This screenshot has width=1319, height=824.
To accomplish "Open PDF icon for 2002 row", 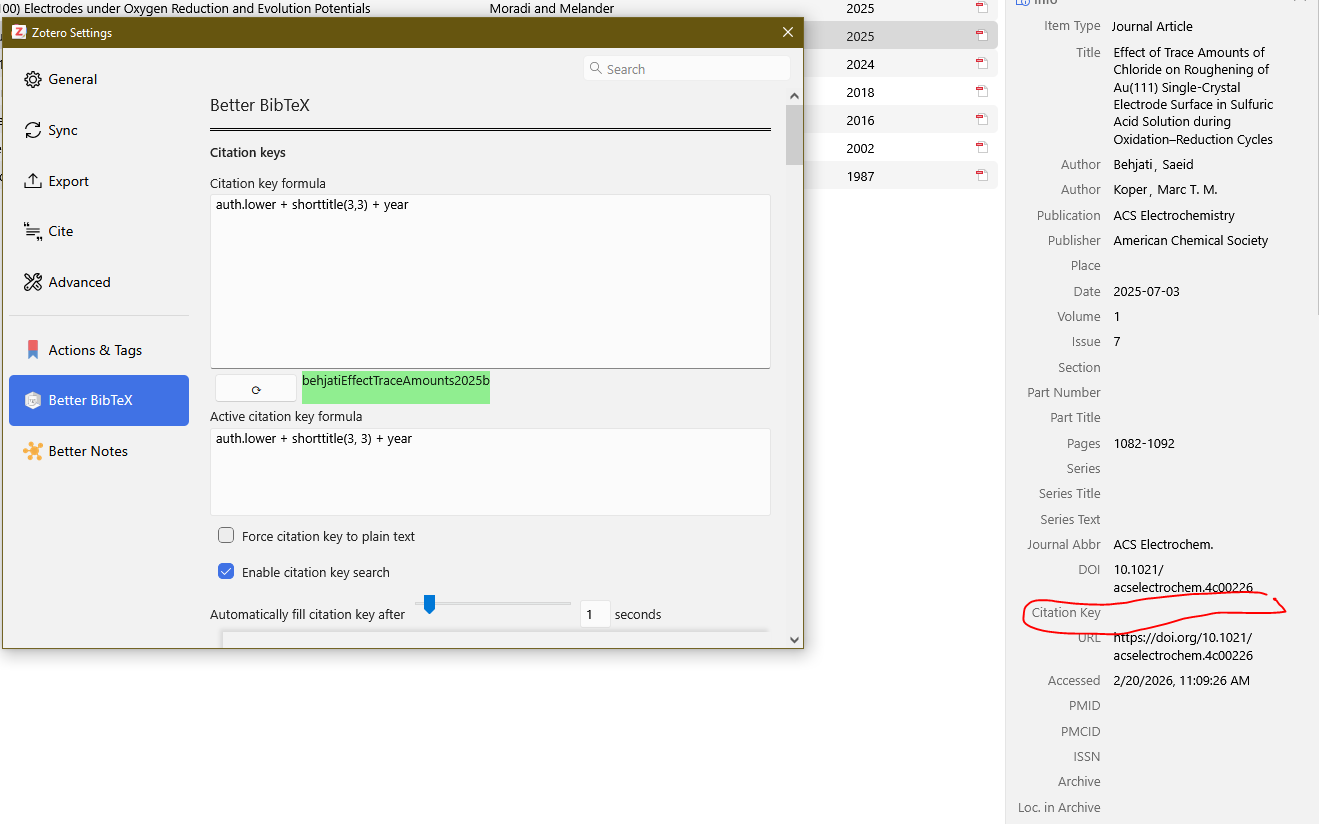I will (x=981, y=148).
